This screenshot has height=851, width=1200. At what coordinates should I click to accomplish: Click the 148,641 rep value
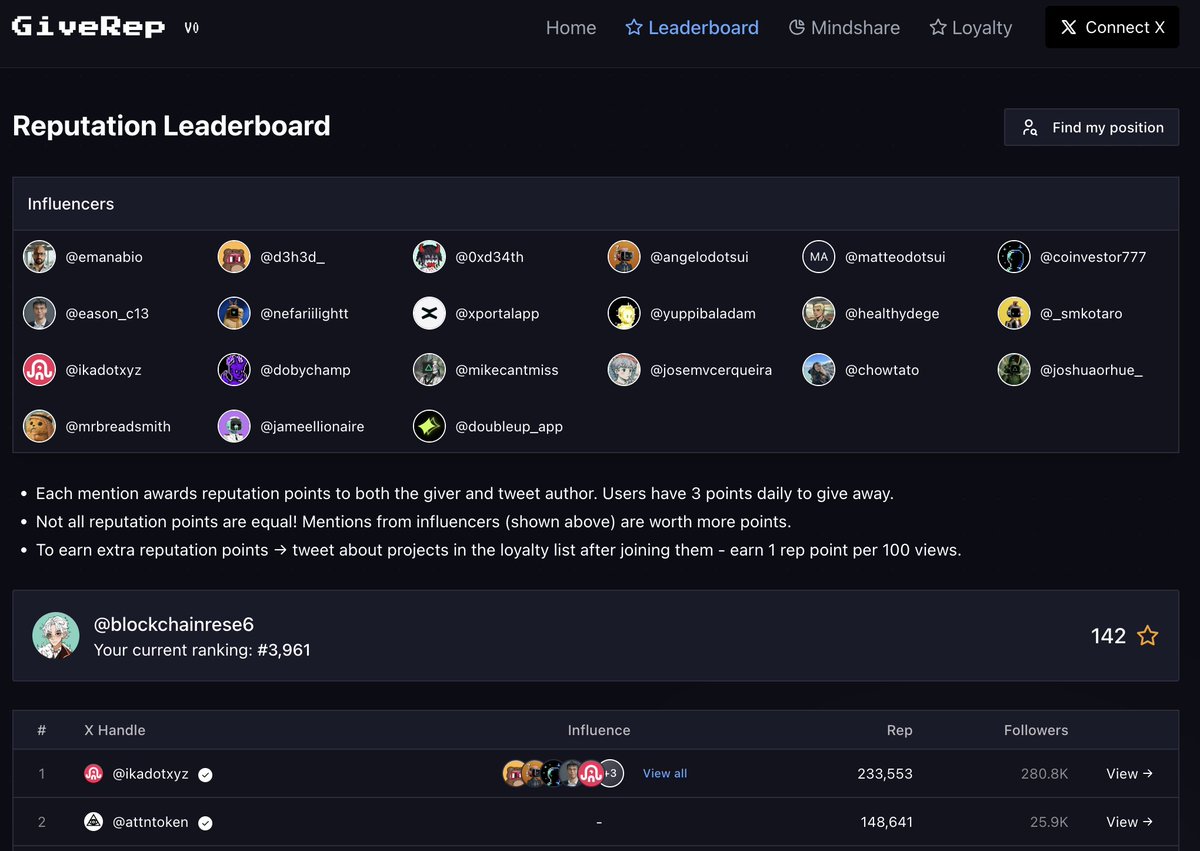pos(887,822)
